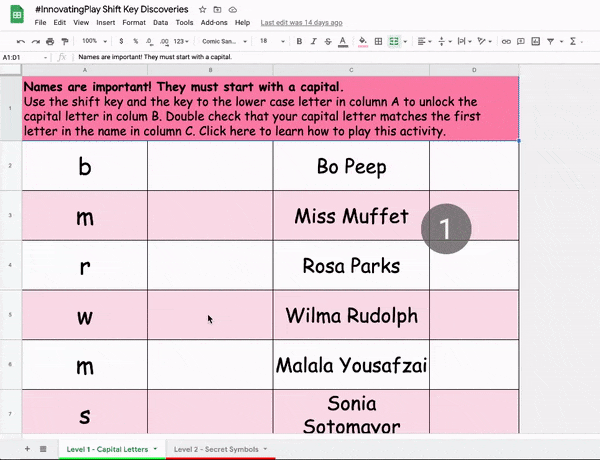The image size is (600, 460).
Task: Click the Name box showing A1:D1
Action: 24,57
